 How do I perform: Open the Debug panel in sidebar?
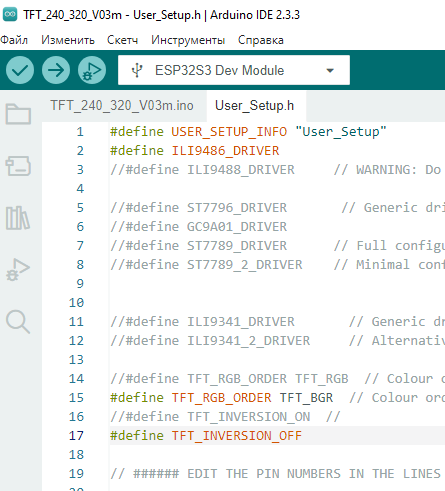[18, 270]
